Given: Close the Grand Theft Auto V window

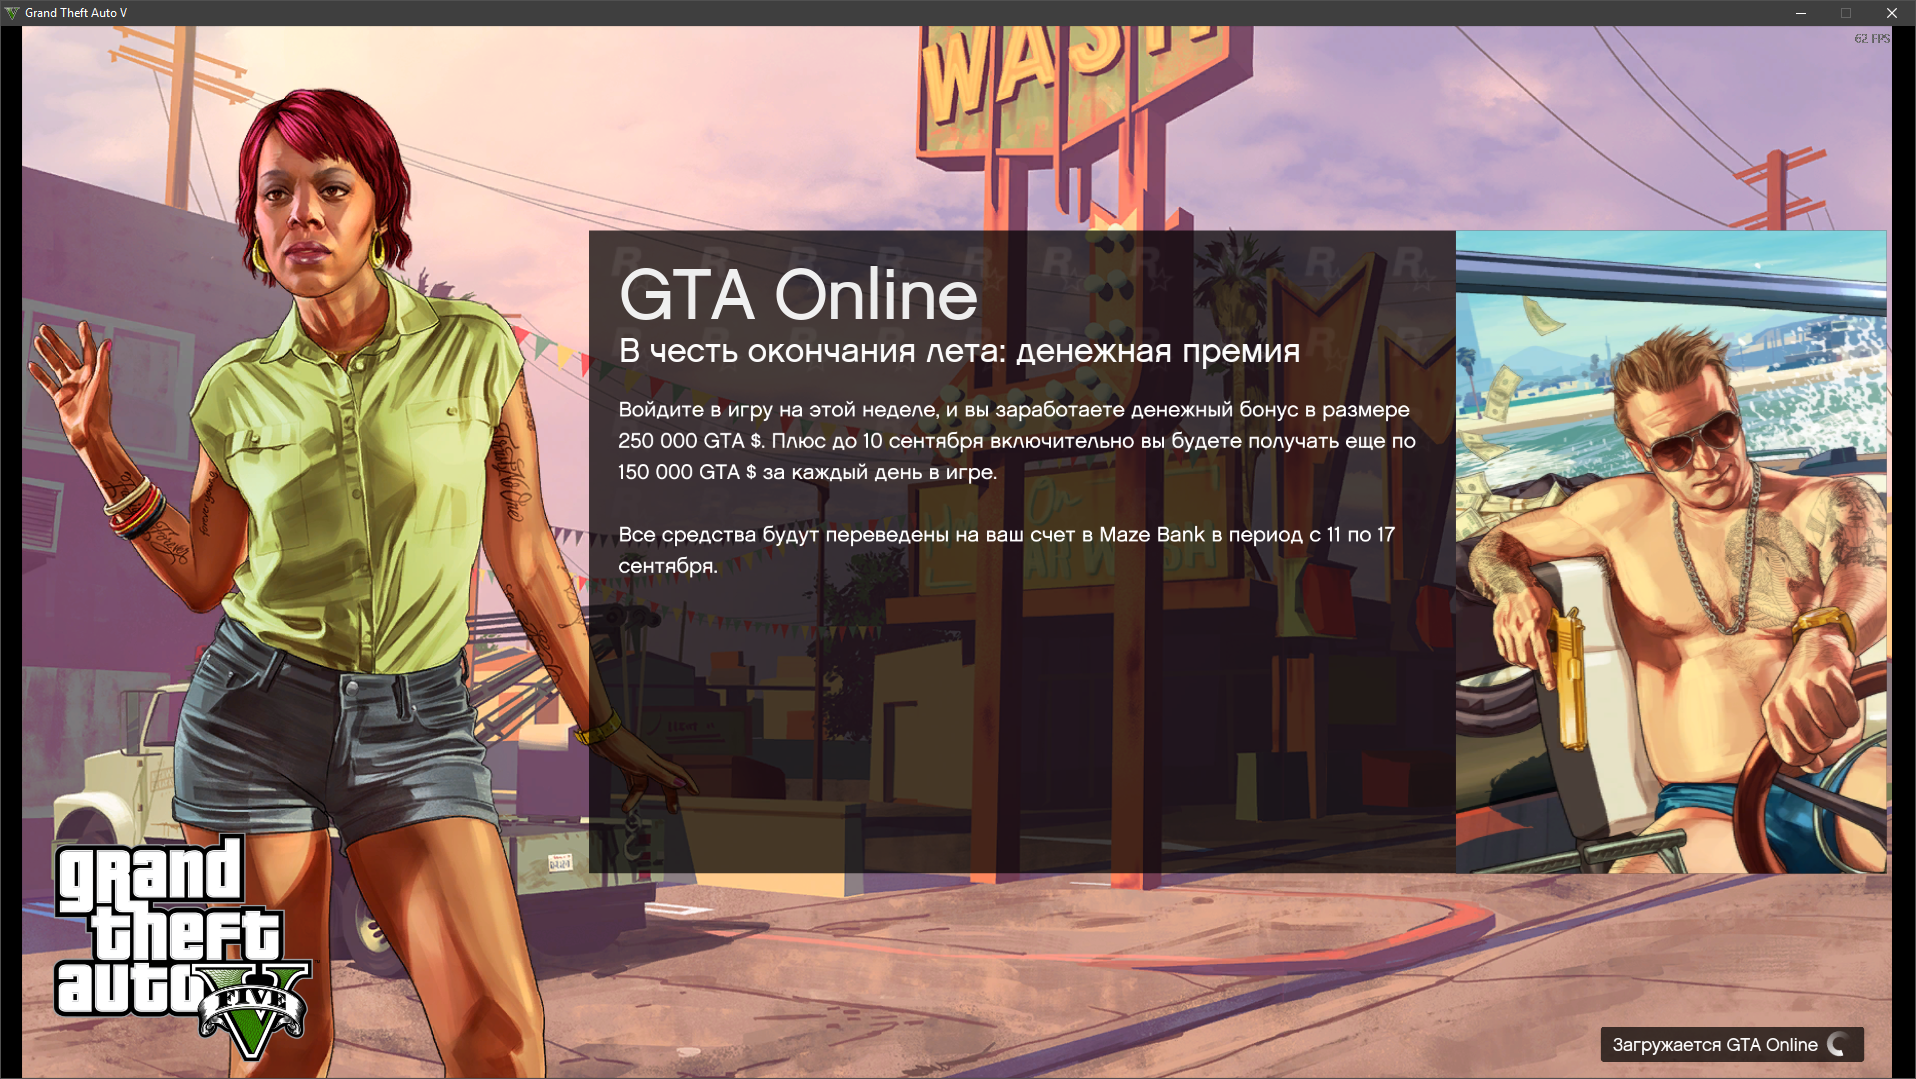Looking at the screenshot, I should [x=1892, y=13].
